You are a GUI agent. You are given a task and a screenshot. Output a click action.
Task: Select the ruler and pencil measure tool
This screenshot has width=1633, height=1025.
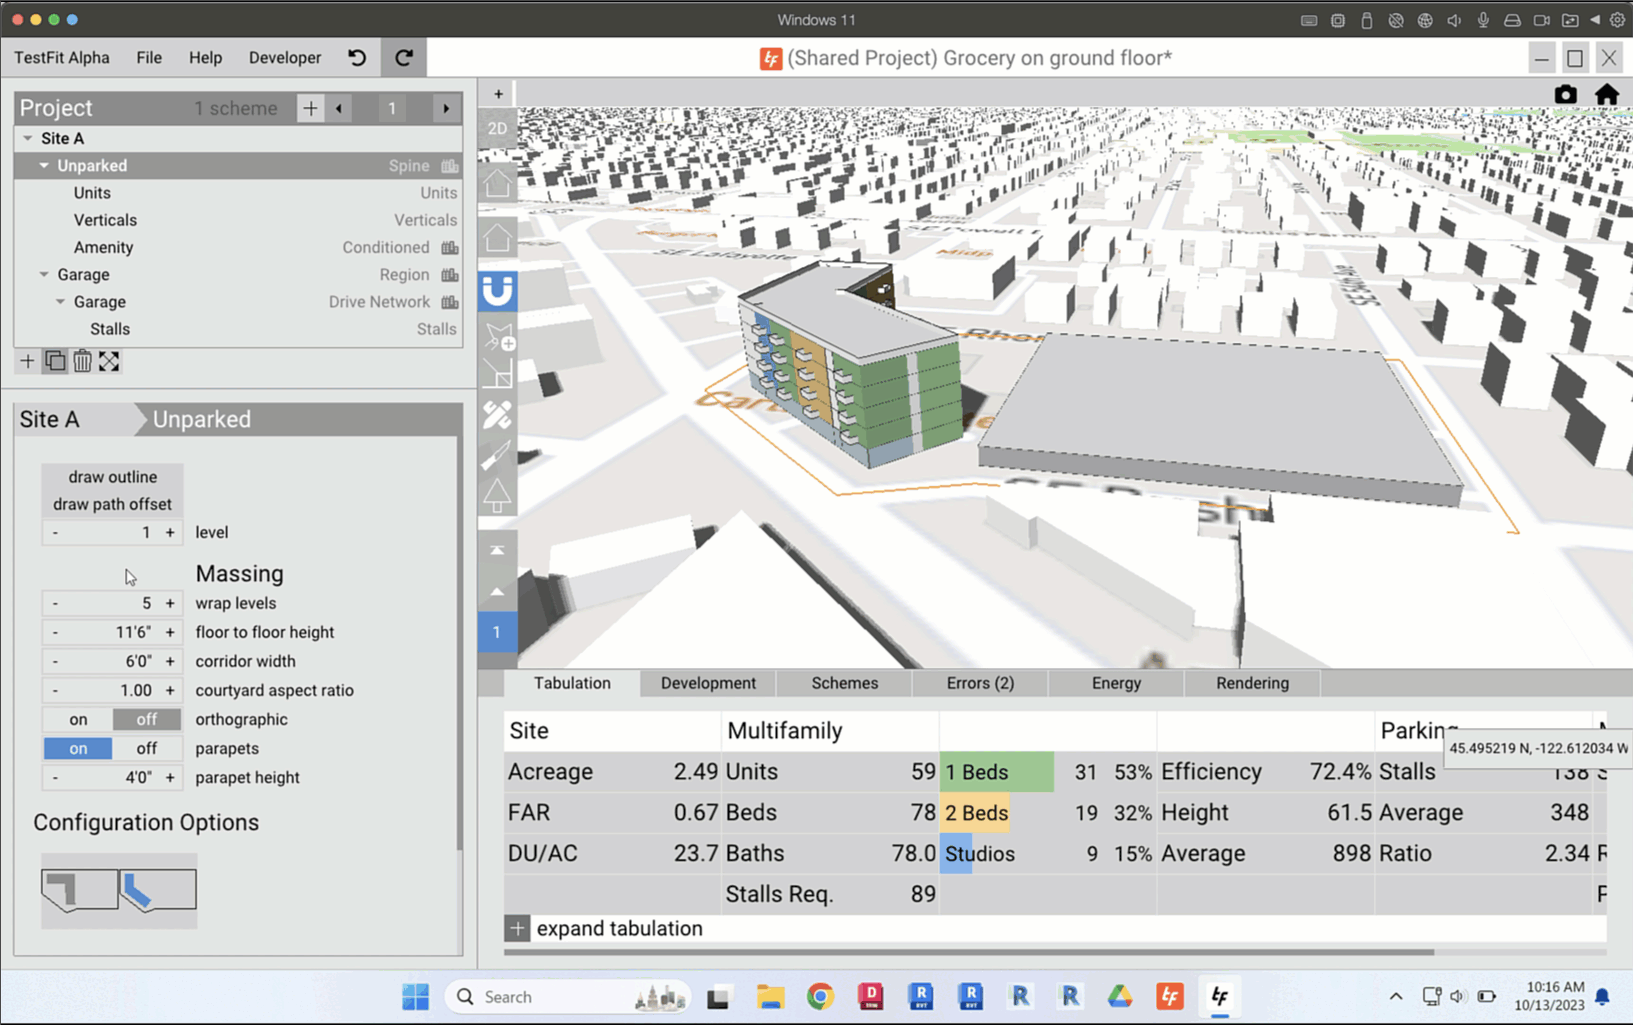[497, 415]
